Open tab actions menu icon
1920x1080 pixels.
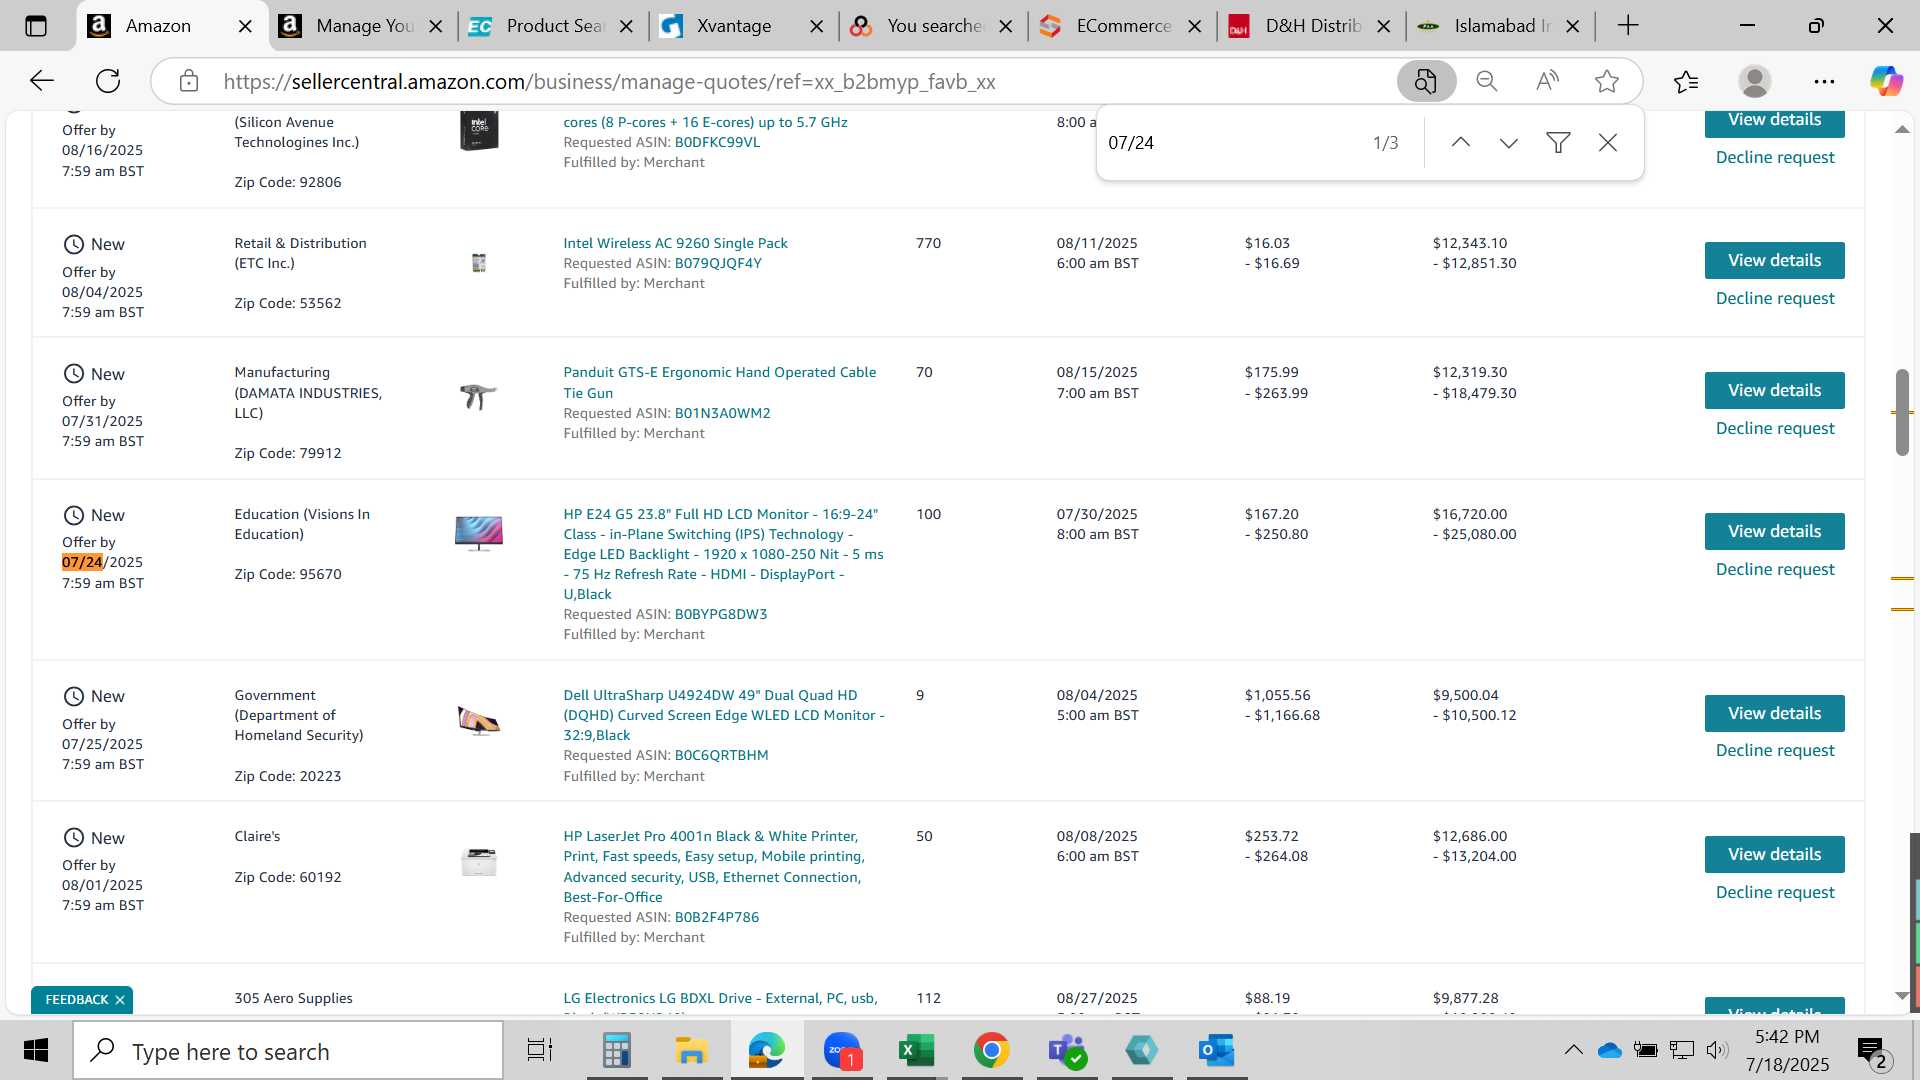(x=36, y=26)
